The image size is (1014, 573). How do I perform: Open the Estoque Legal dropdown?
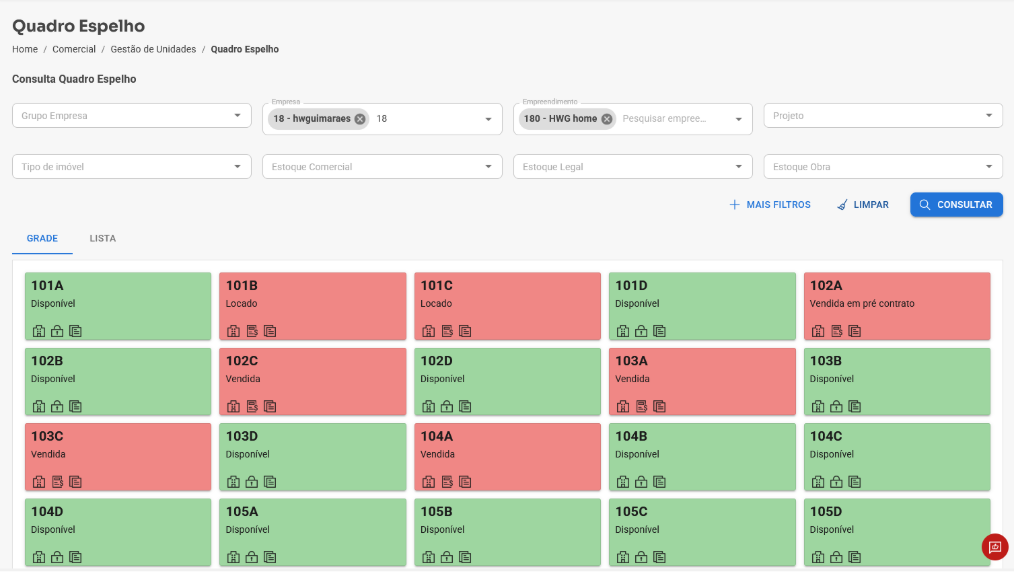tap(632, 167)
